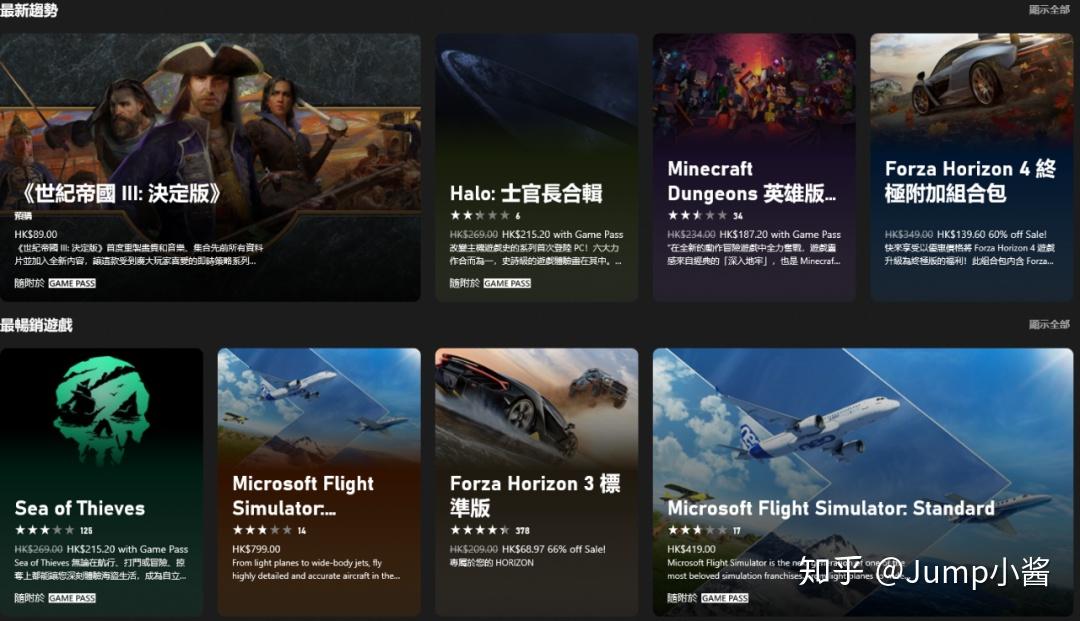Show all items in 最暢銷遊戲 section

tap(1049, 324)
